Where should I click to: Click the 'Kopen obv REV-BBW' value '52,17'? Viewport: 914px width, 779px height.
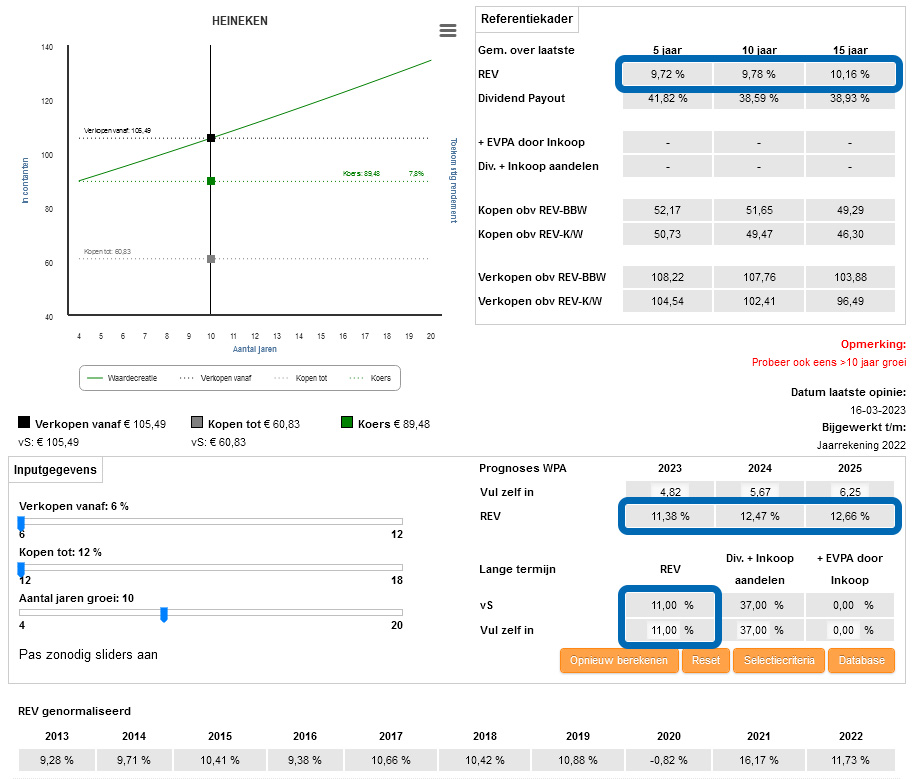point(667,210)
